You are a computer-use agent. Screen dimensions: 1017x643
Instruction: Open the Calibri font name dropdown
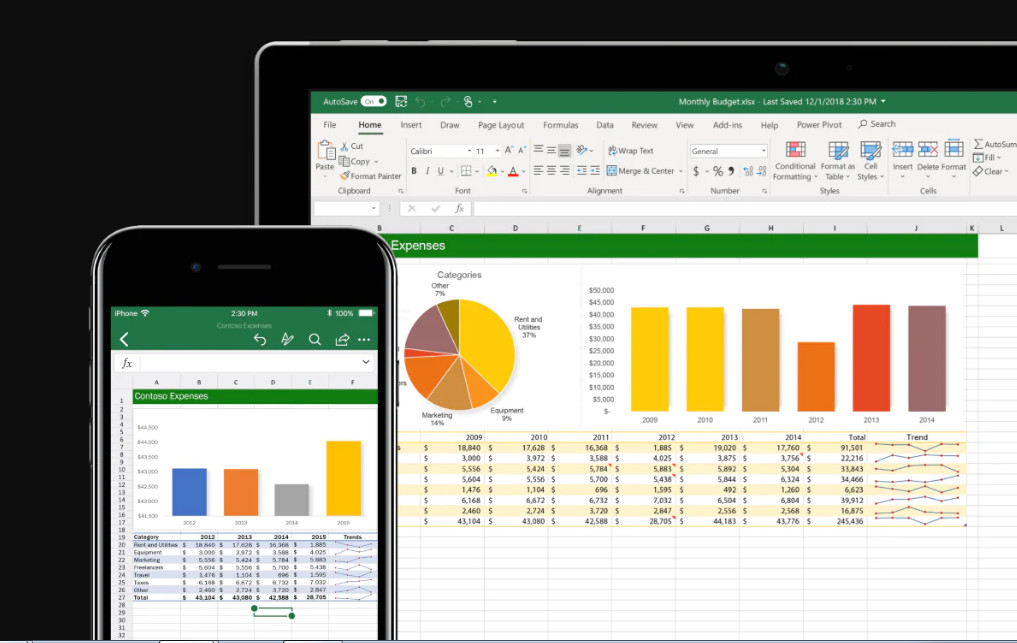469,151
